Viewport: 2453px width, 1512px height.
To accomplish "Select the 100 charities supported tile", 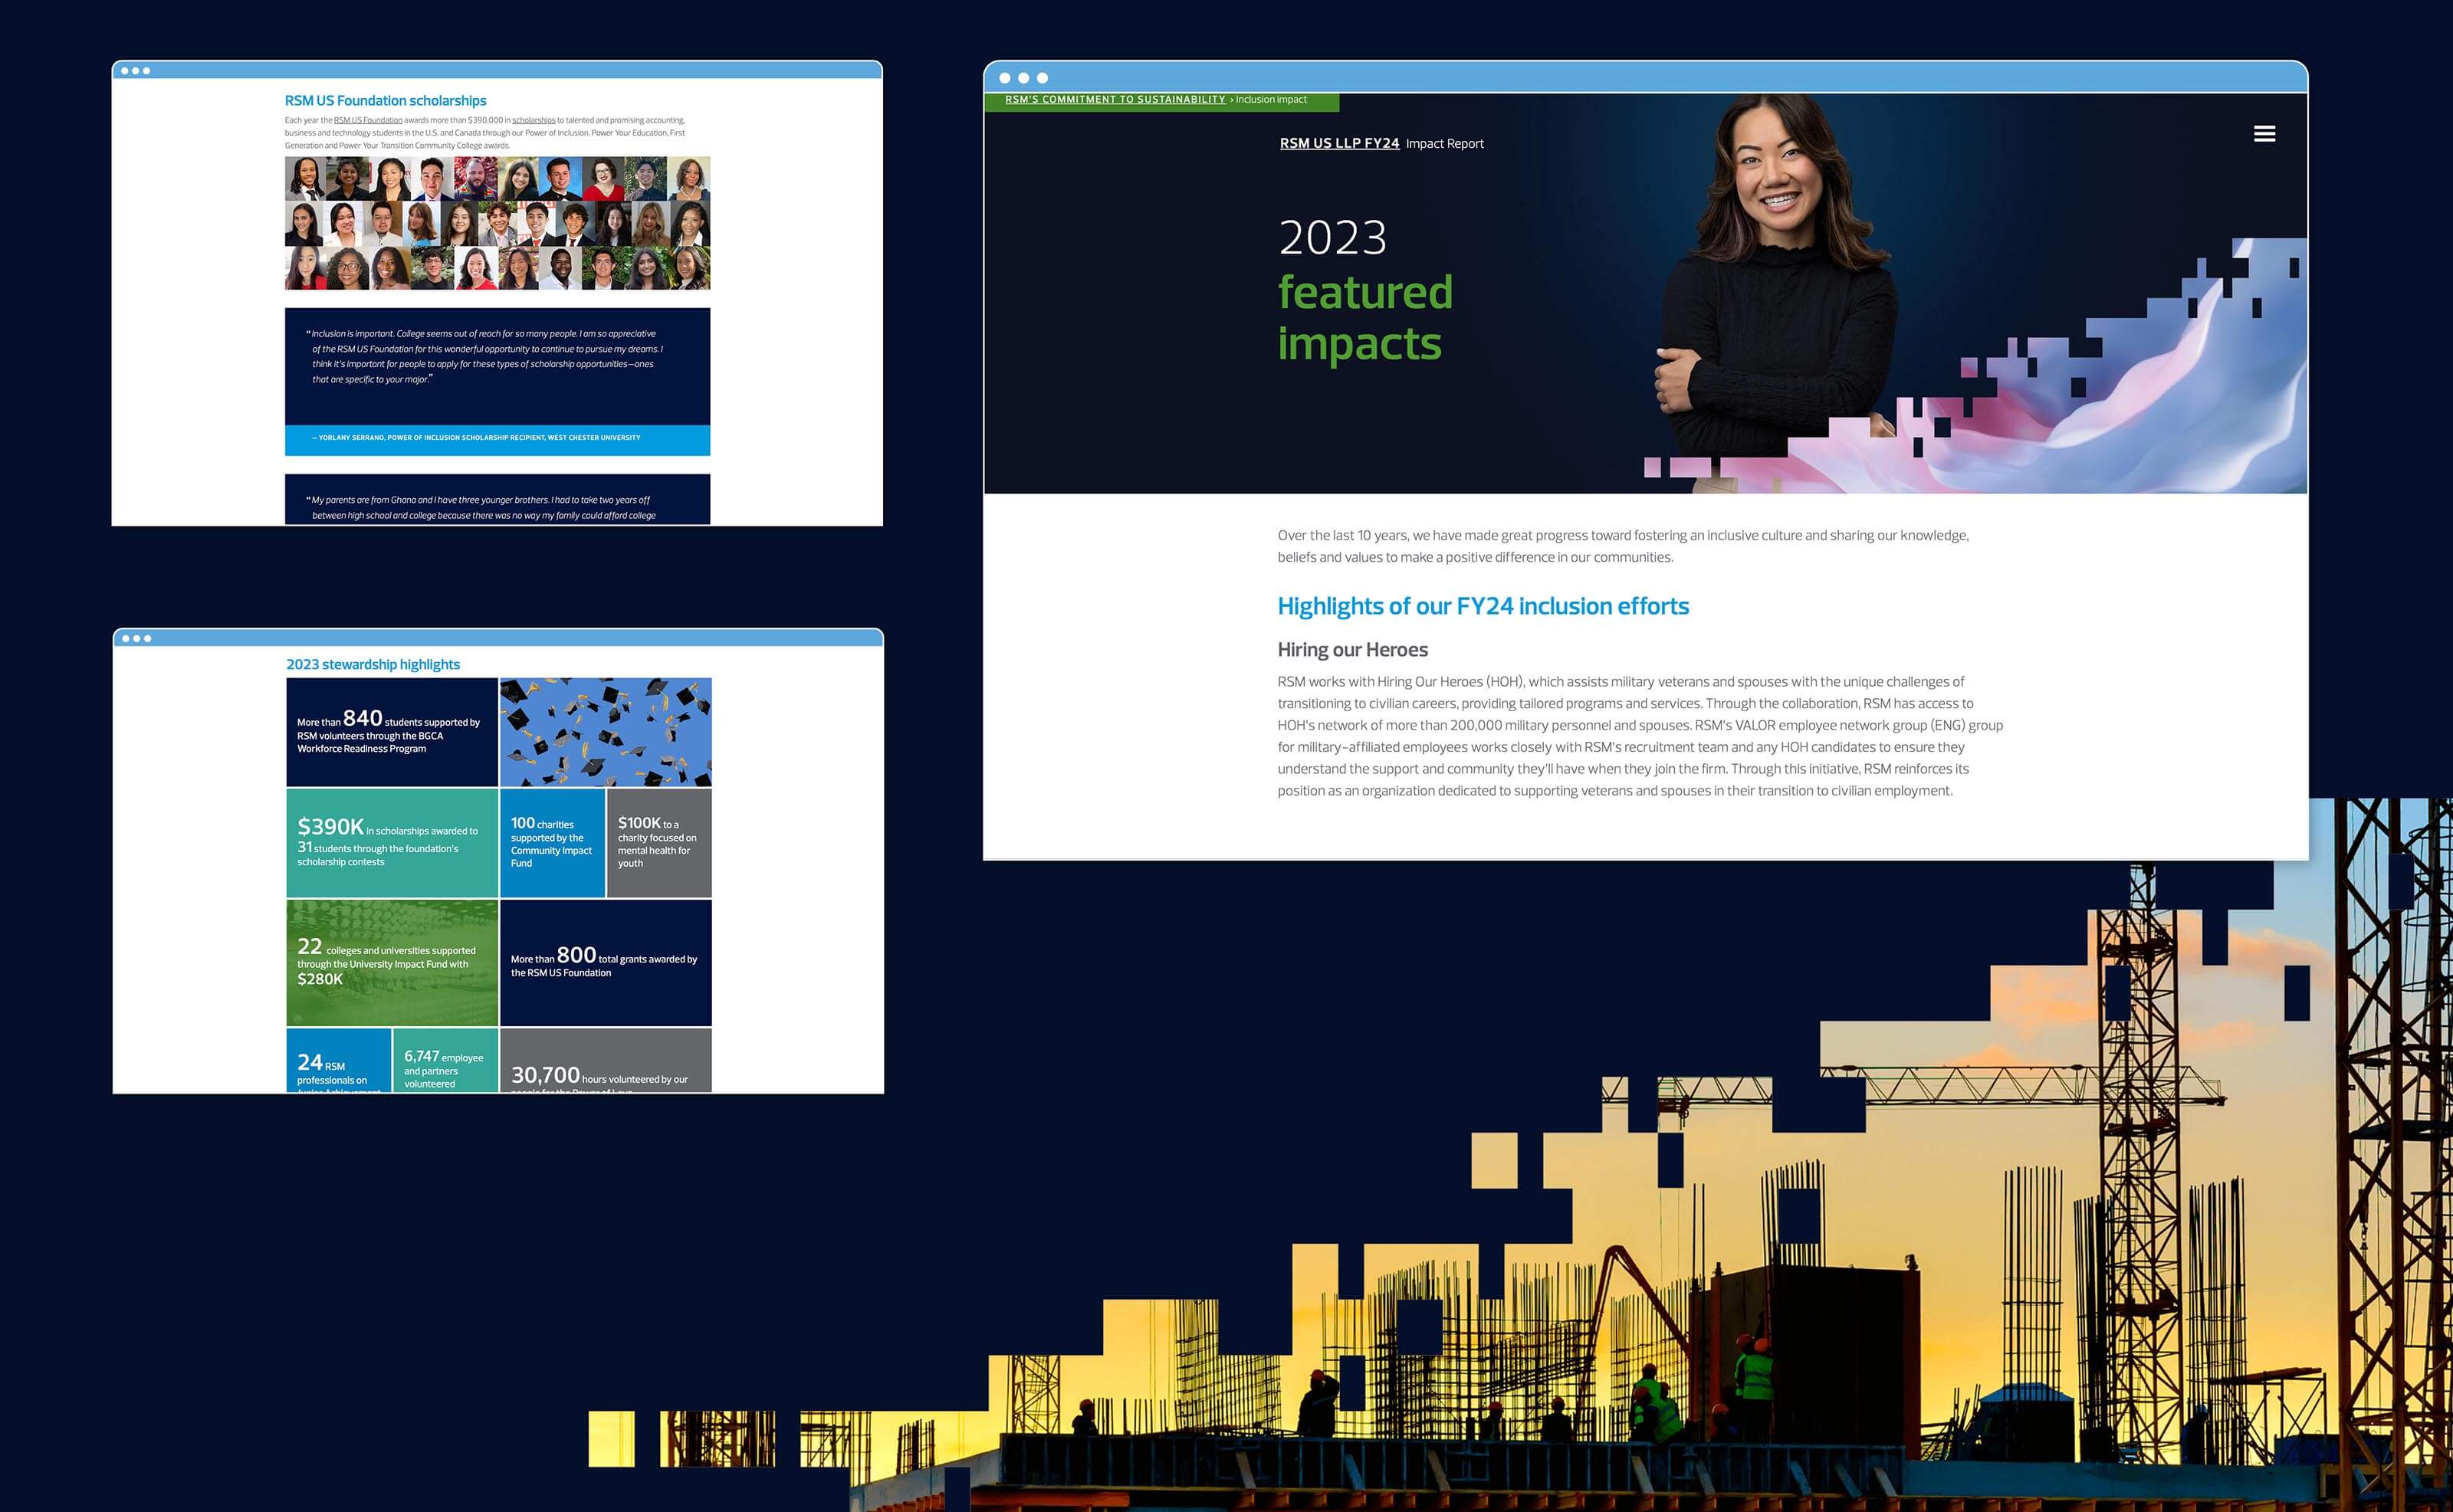I will 552,843.
